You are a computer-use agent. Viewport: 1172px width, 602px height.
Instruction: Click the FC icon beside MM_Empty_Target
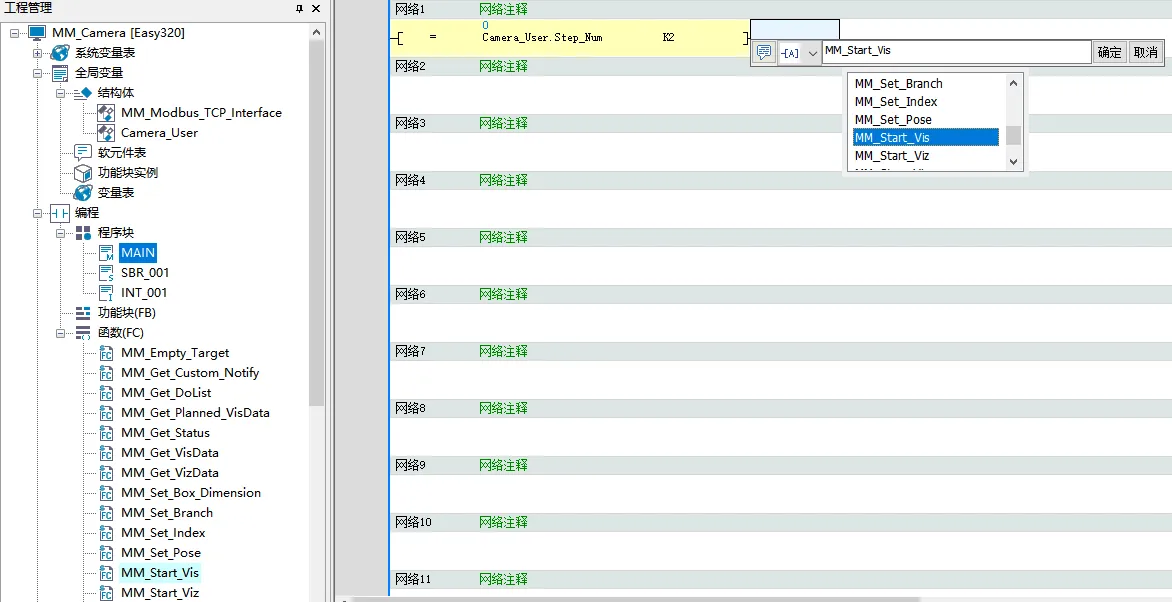click(106, 353)
